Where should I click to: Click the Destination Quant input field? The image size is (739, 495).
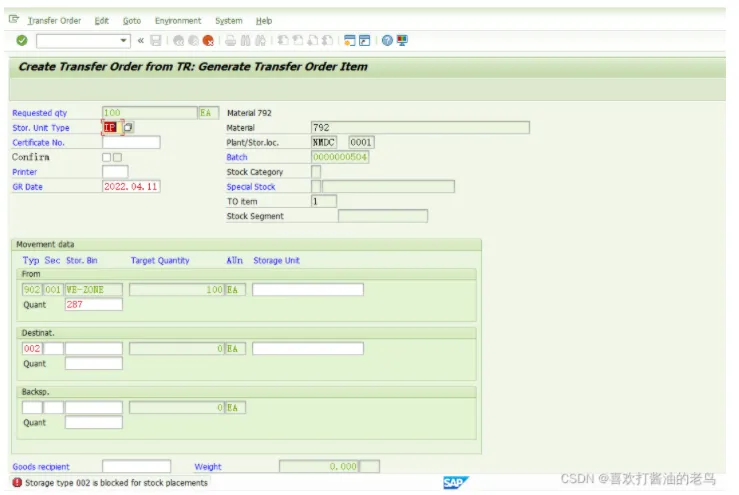tap(94, 363)
